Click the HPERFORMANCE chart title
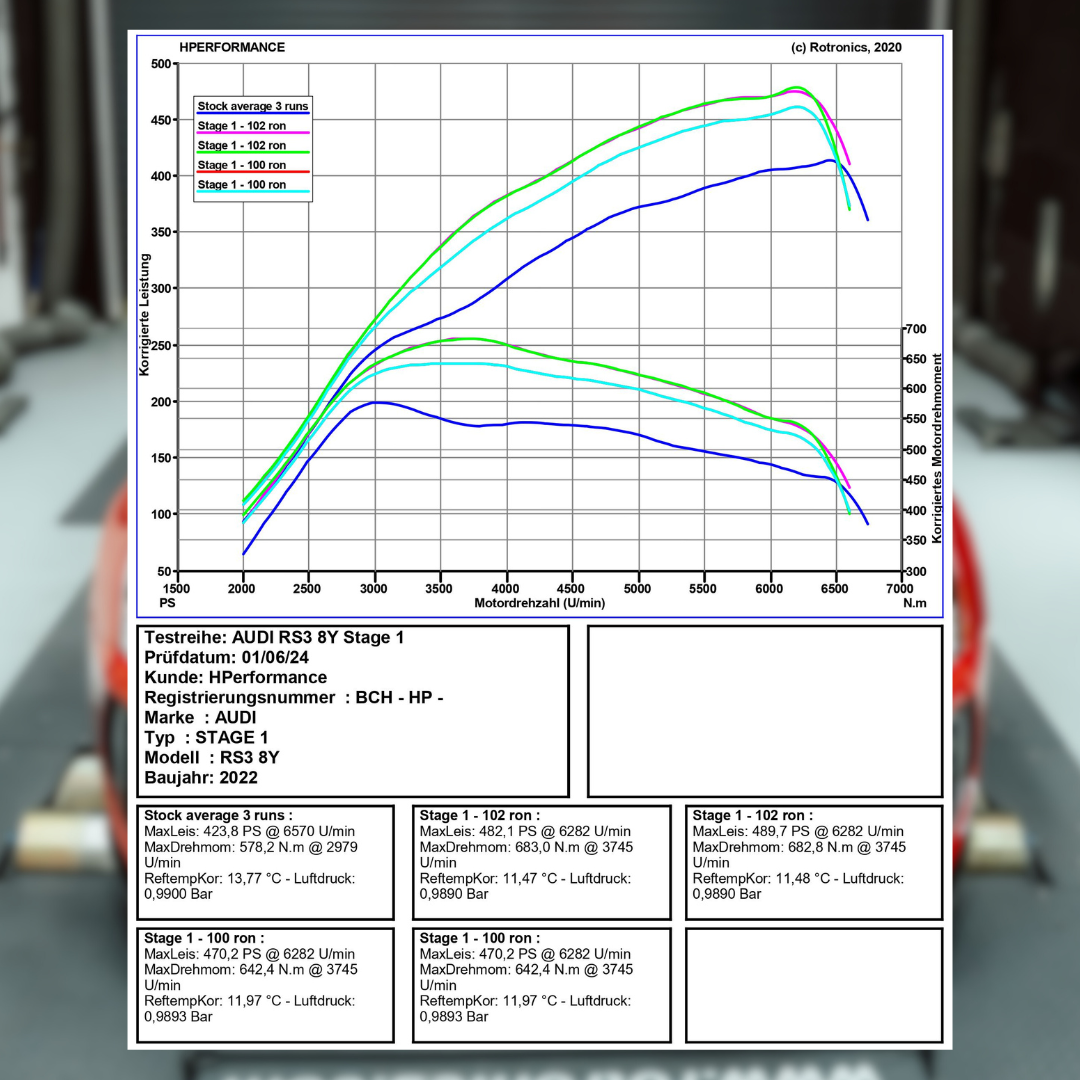This screenshot has width=1080, height=1080. (x=232, y=47)
